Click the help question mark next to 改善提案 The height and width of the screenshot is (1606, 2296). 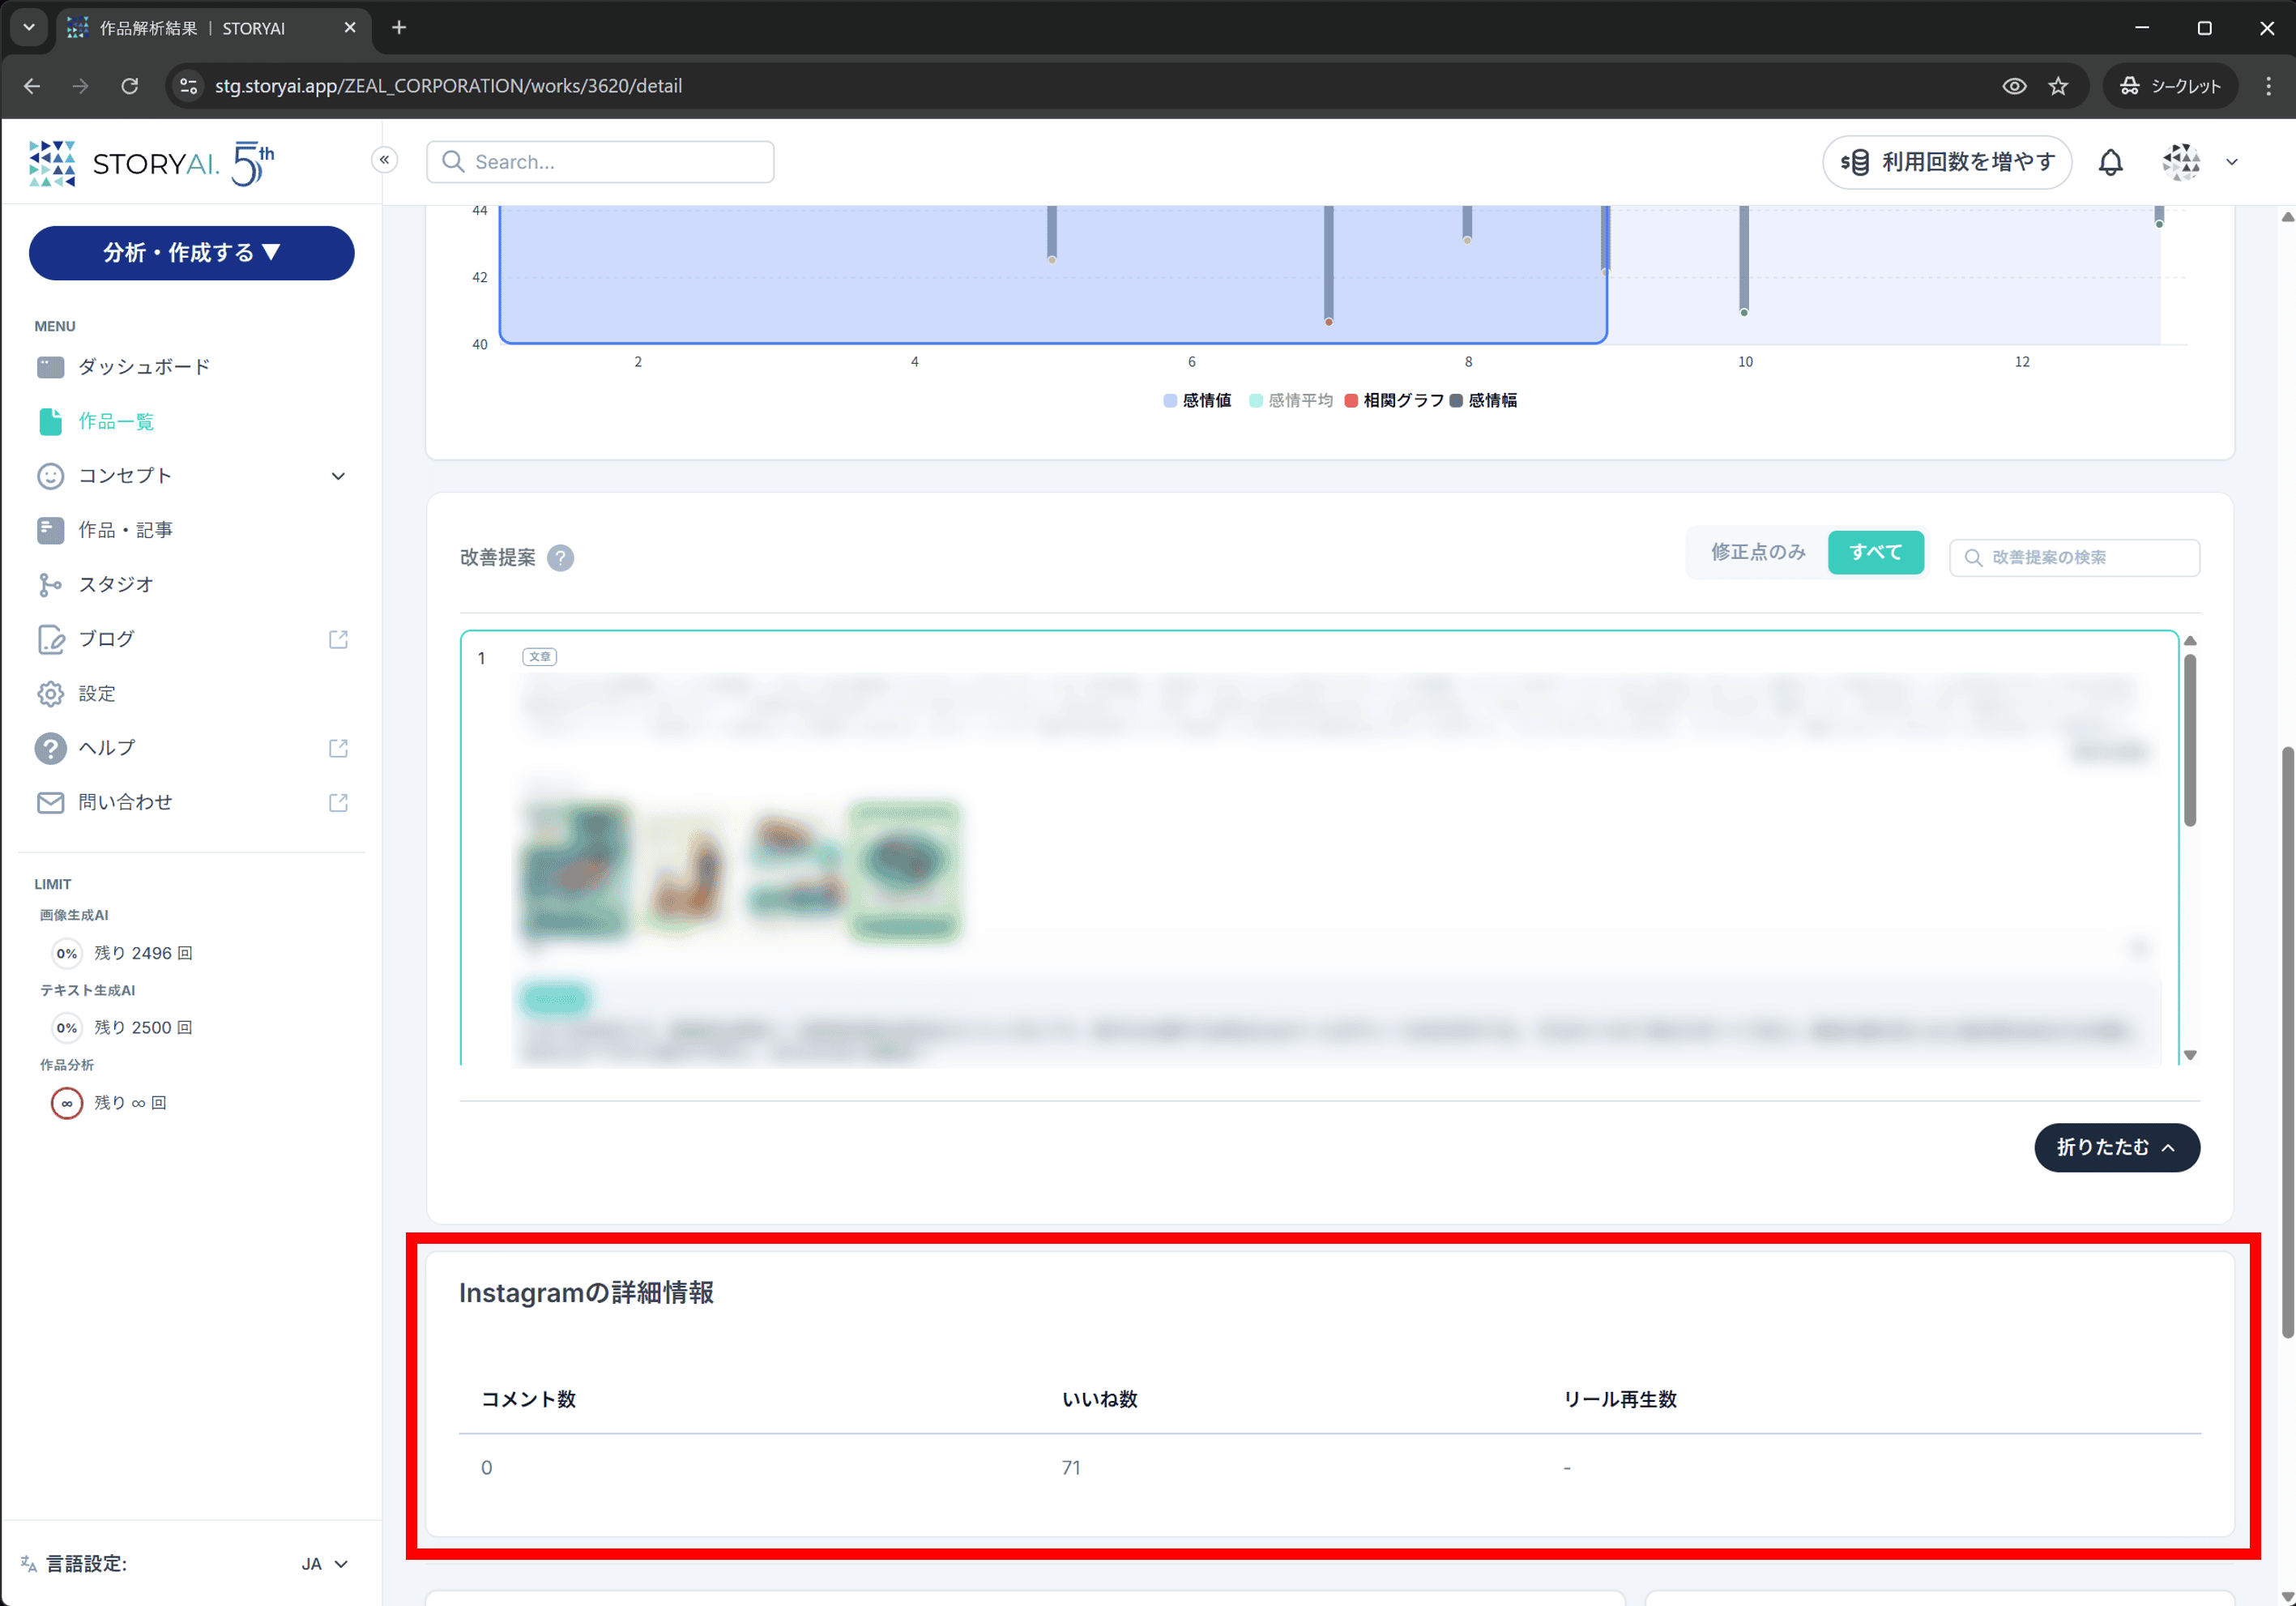(561, 558)
